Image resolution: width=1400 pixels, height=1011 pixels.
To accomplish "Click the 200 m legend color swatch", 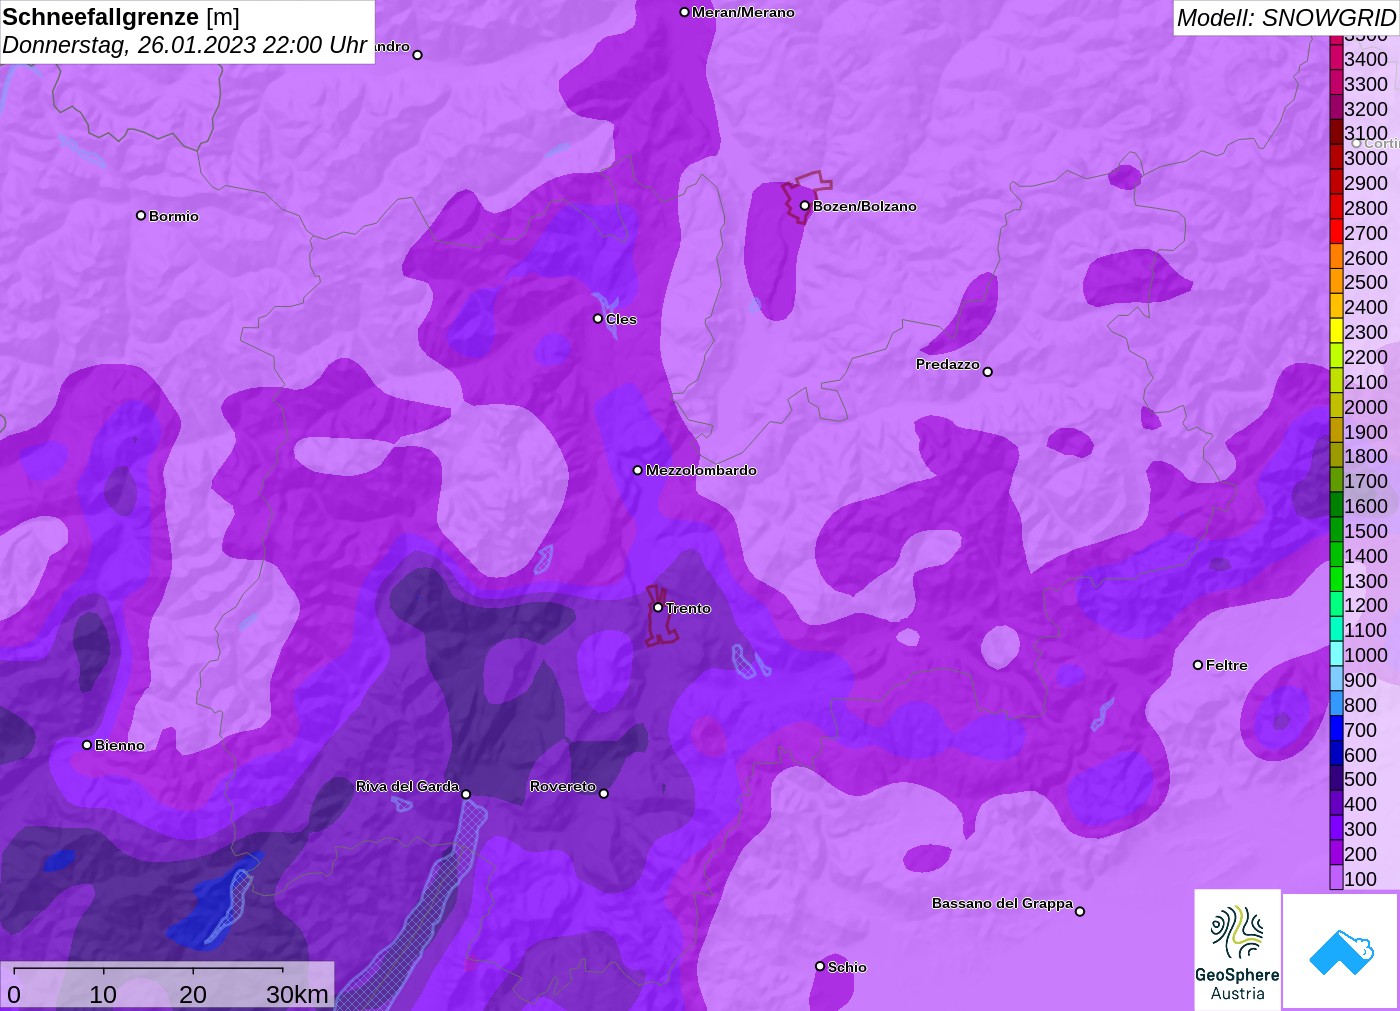I will (1336, 853).
